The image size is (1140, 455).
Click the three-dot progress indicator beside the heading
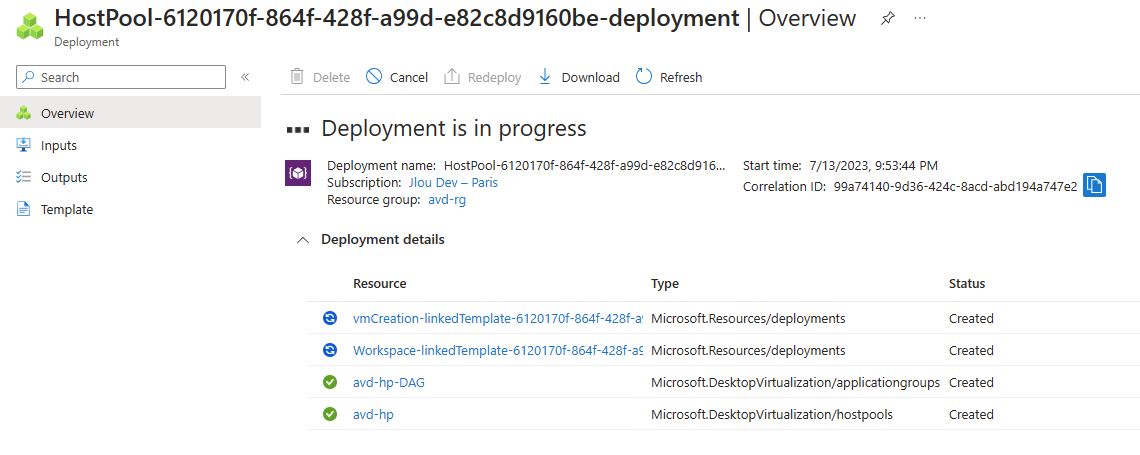pyautogui.click(x=298, y=129)
